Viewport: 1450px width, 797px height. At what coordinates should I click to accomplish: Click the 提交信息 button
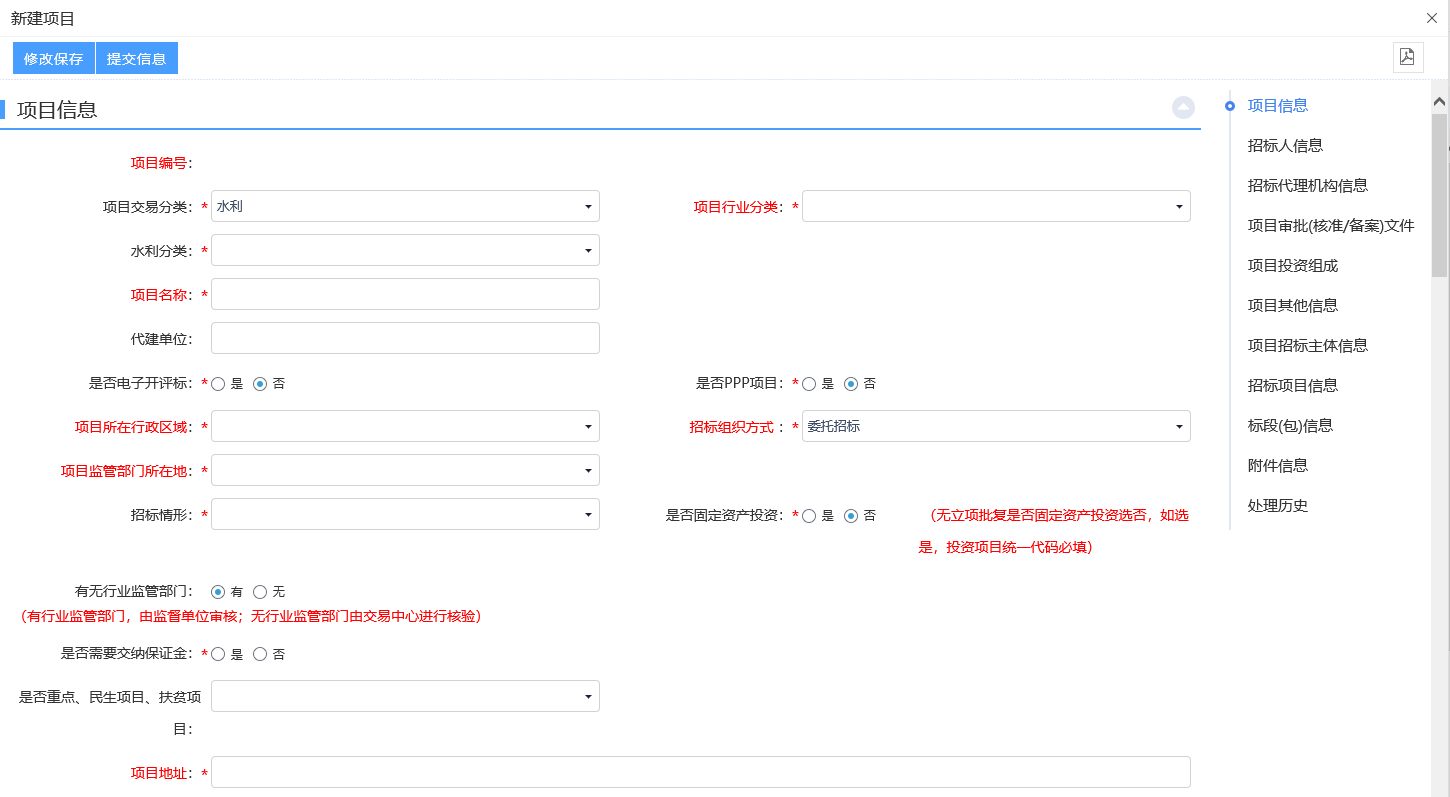click(137, 59)
